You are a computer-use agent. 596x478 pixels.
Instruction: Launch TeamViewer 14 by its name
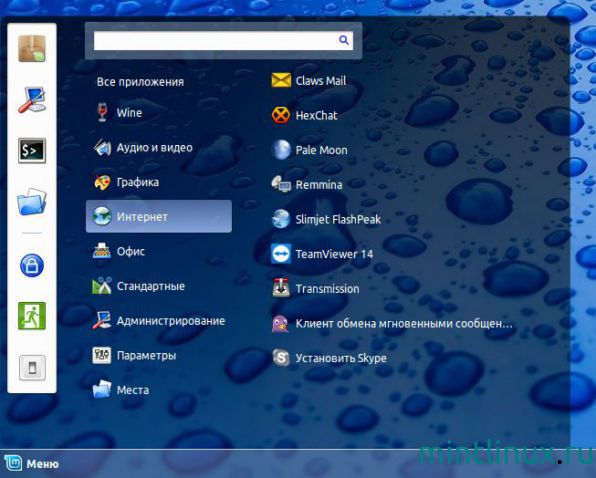coord(334,254)
